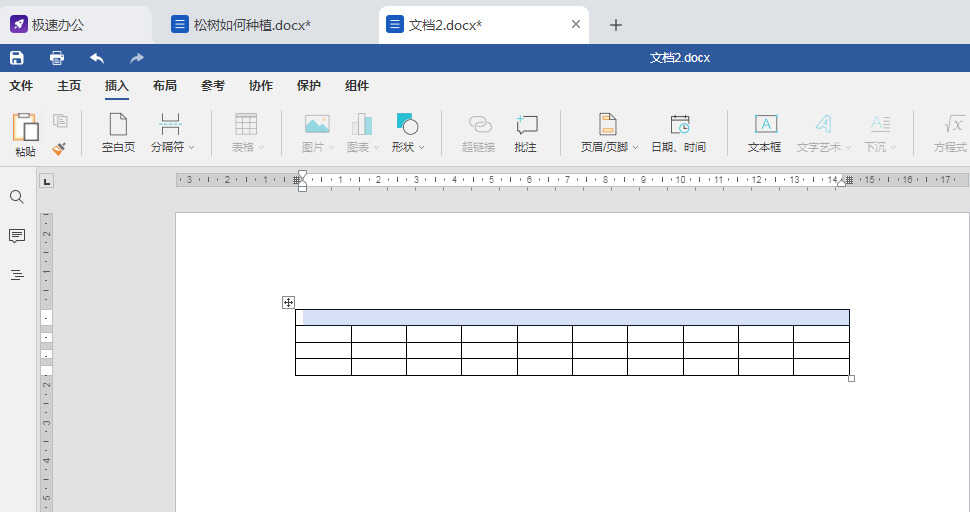This screenshot has width=970, height=512.
Task: Click the Table (表格) insert icon
Action: tap(246, 124)
